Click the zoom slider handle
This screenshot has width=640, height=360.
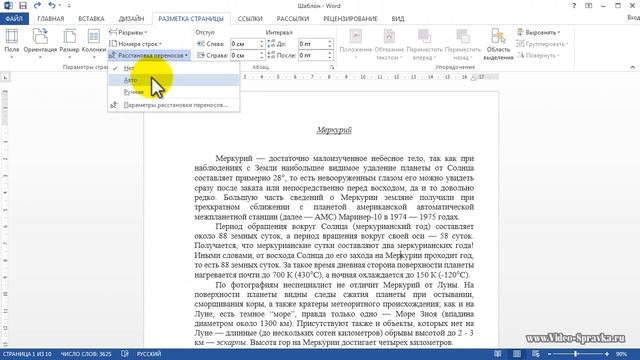click(x=576, y=354)
